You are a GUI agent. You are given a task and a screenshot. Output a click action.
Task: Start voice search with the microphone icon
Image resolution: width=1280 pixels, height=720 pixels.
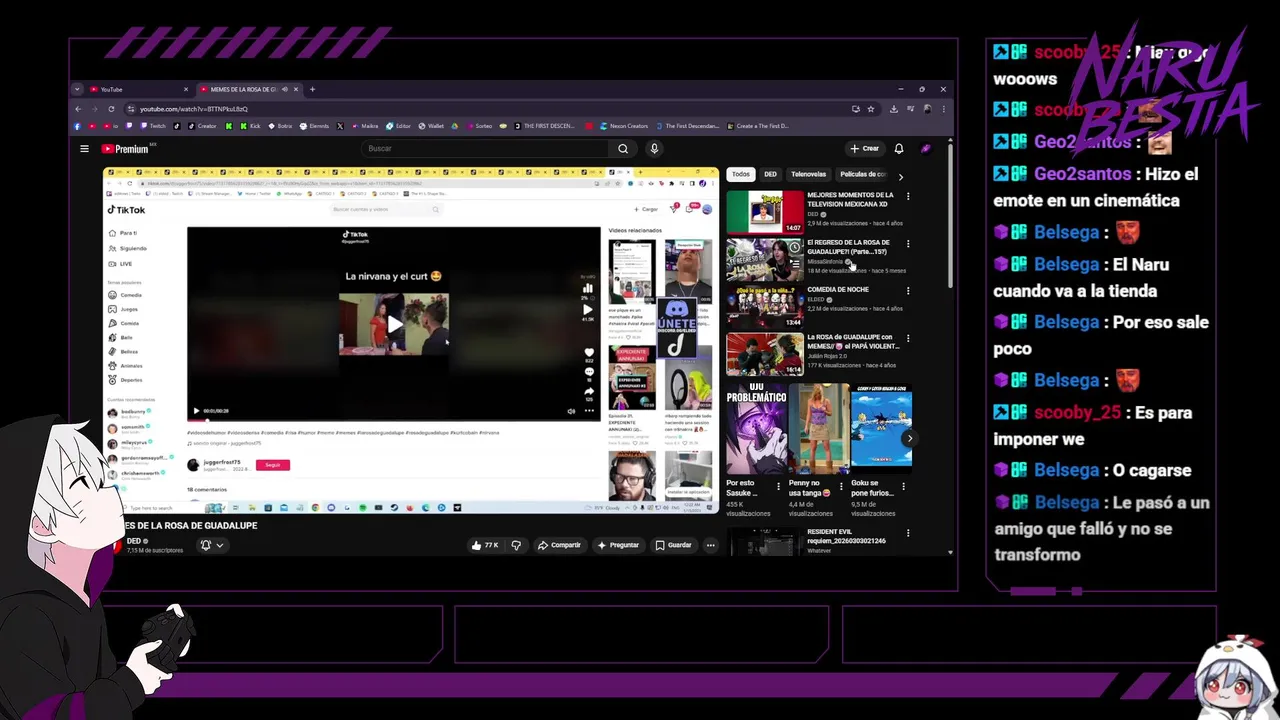click(654, 149)
